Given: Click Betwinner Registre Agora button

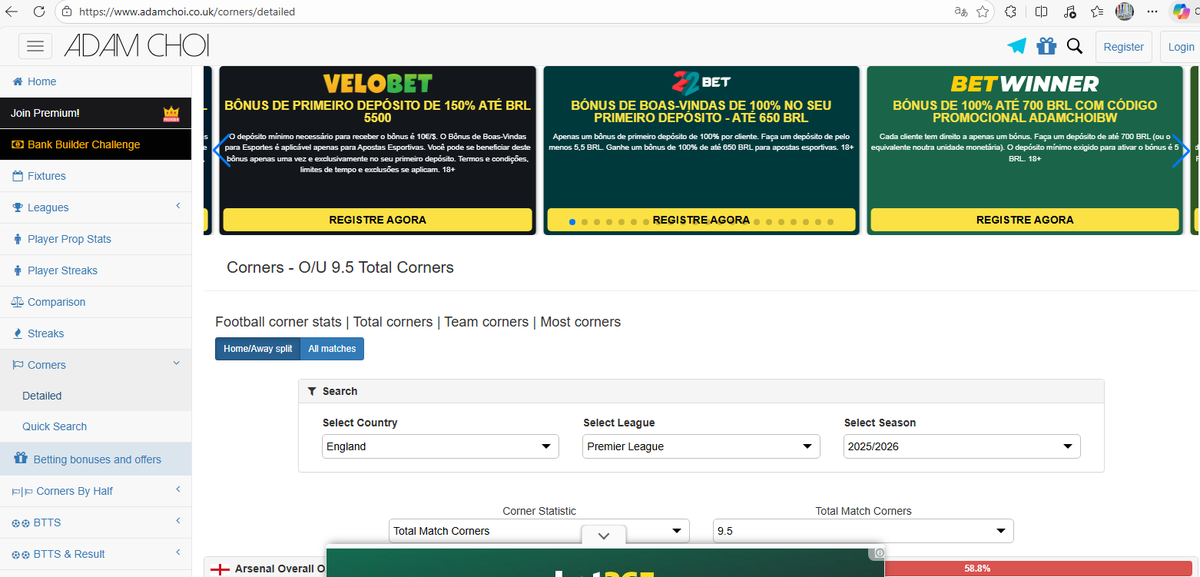Looking at the screenshot, I should click(x=1025, y=220).
